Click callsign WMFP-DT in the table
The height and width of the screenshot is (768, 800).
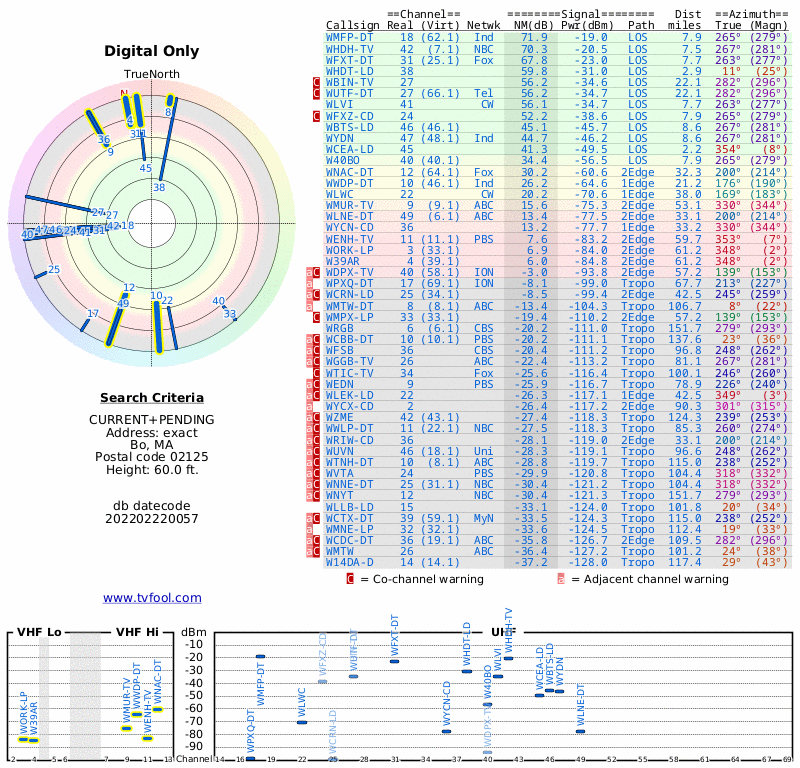point(349,37)
